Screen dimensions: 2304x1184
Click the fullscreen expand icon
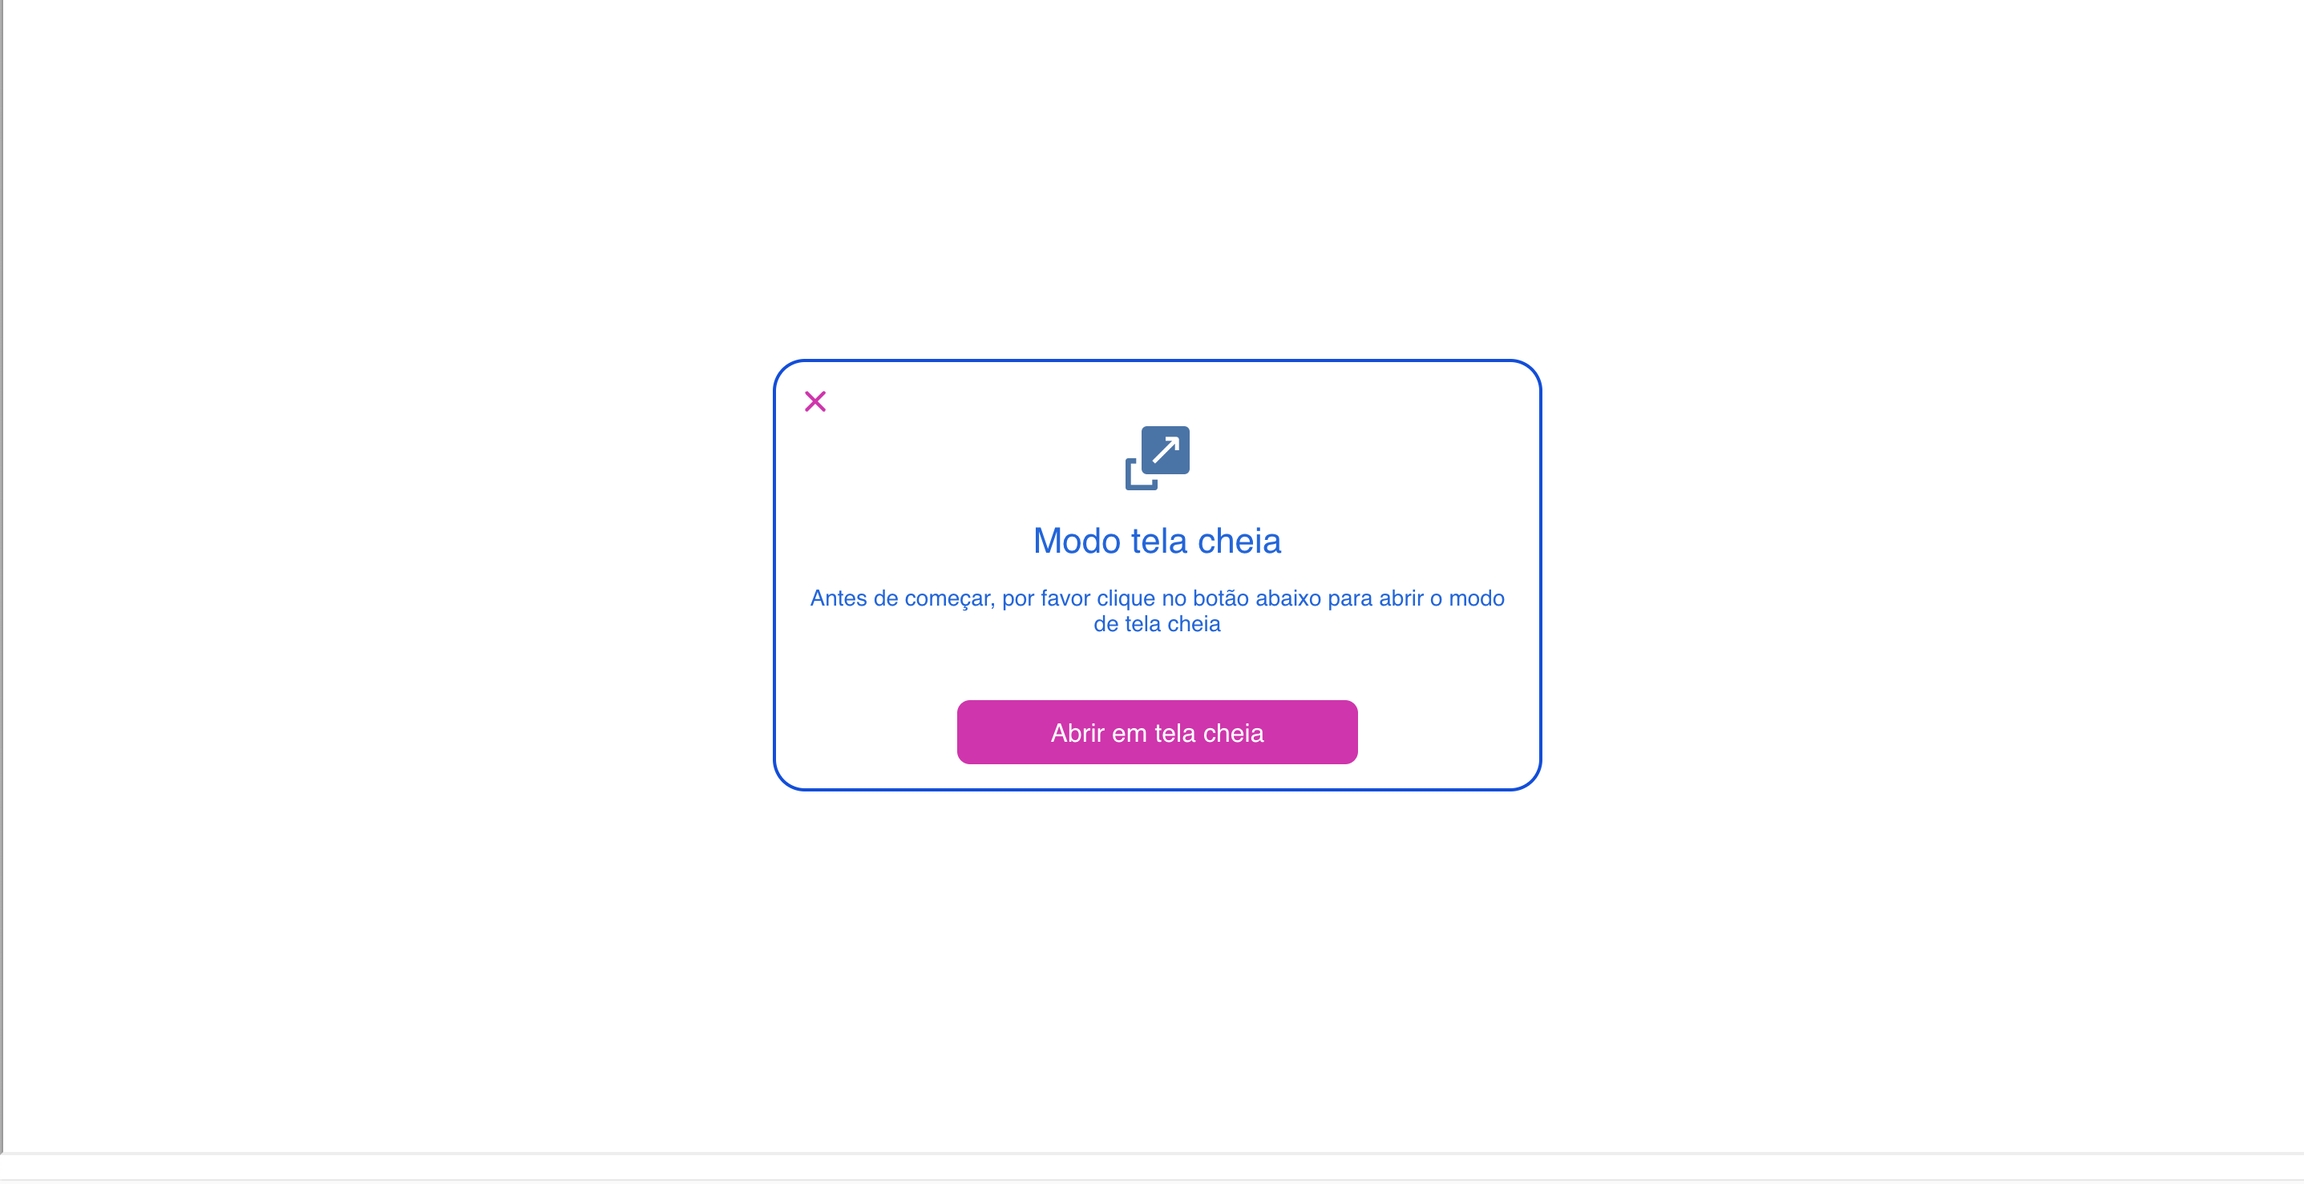pyautogui.click(x=1157, y=458)
